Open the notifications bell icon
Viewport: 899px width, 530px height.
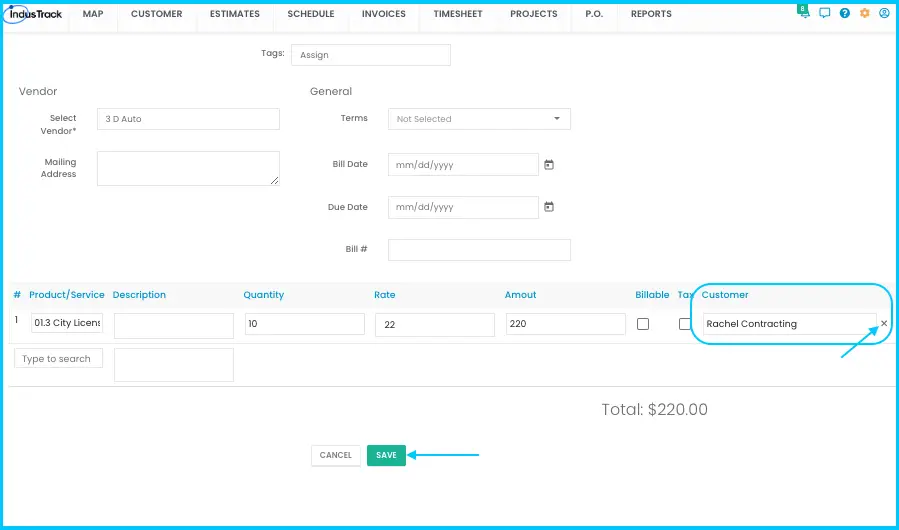pos(804,13)
